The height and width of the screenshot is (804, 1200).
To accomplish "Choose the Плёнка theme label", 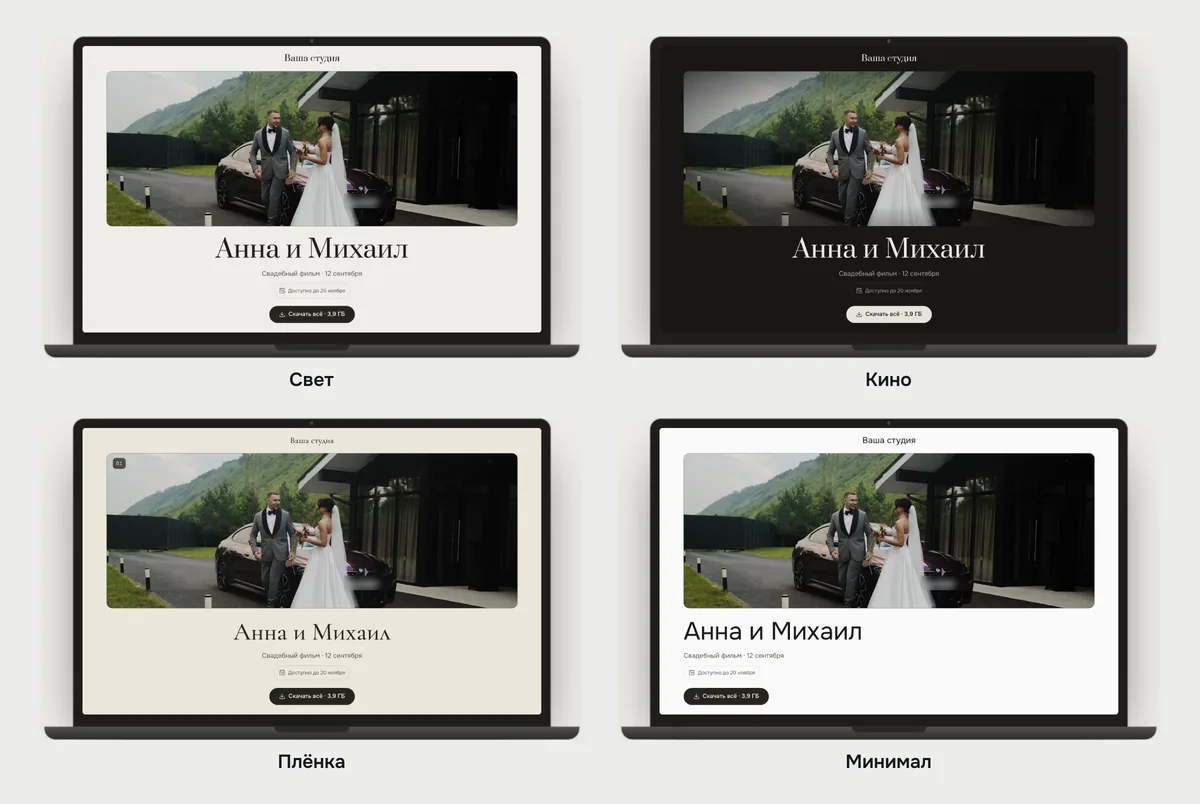I will [x=311, y=762].
